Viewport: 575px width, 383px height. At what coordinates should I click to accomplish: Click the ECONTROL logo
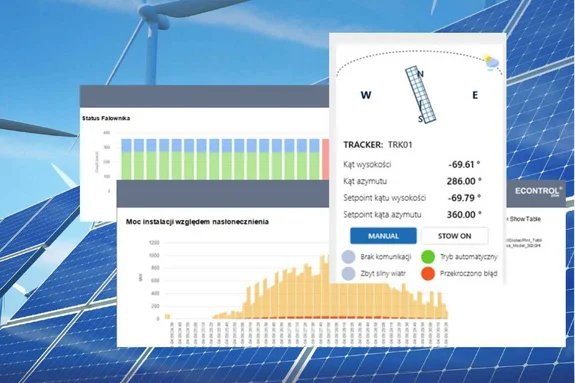pyautogui.click(x=538, y=191)
